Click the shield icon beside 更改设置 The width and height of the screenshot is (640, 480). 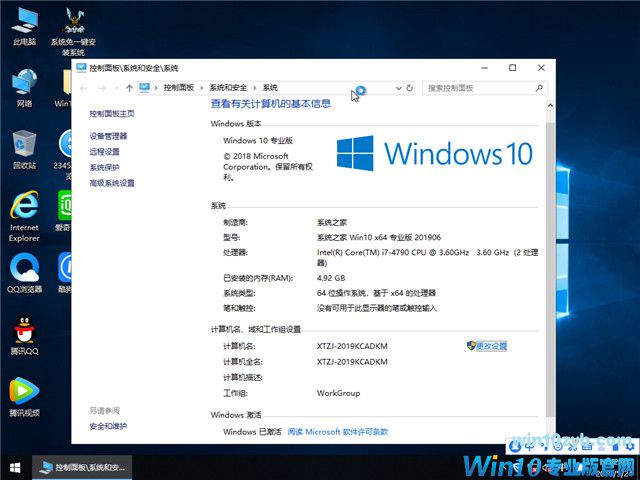(x=471, y=346)
